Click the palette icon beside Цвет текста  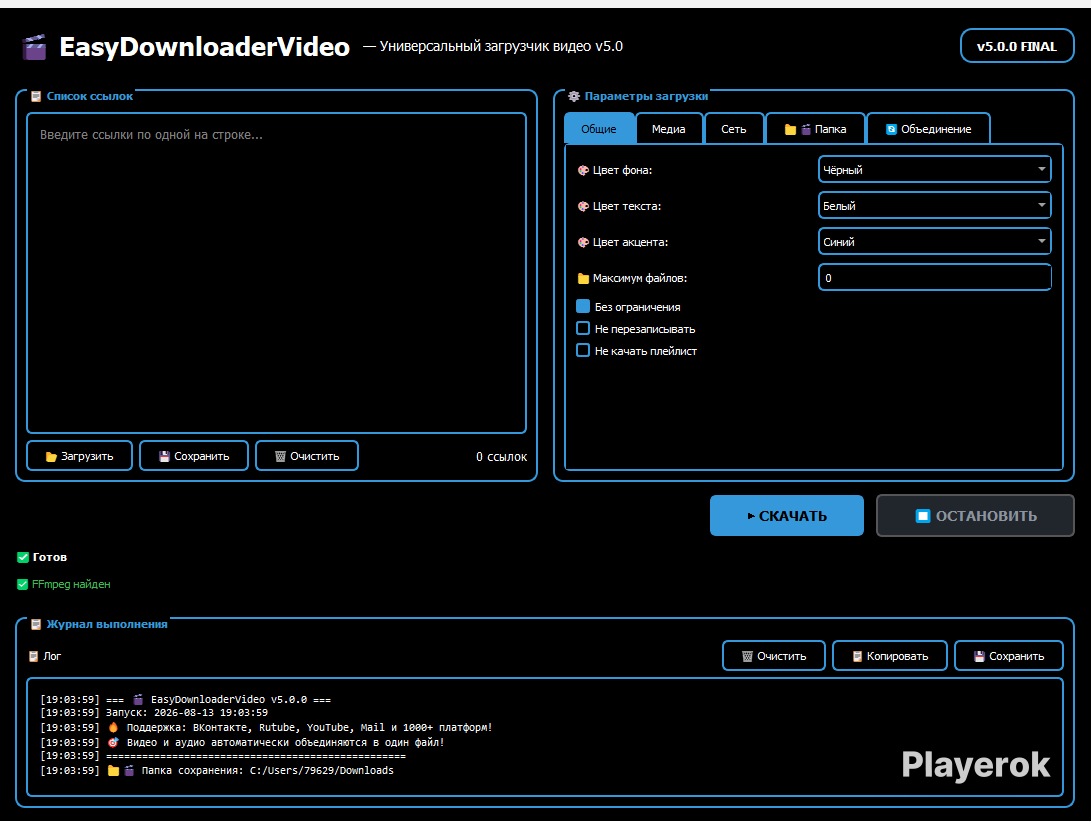[x=583, y=206]
